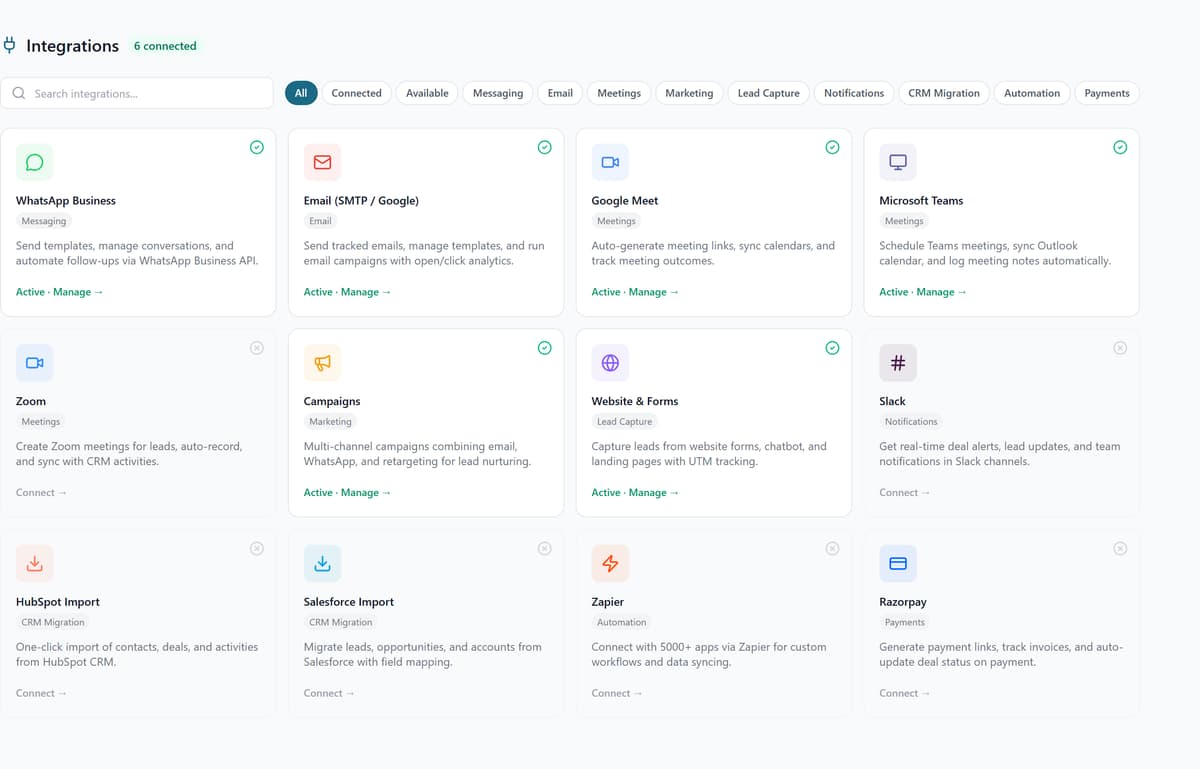Click the WhatsApp Business chat bubble icon
The width and height of the screenshot is (1200, 769).
pyautogui.click(x=35, y=162)
